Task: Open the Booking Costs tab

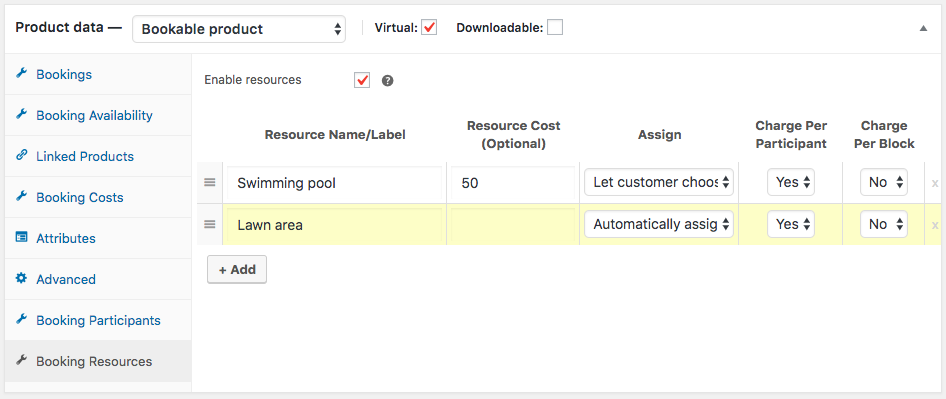Action: pos(98,197)
